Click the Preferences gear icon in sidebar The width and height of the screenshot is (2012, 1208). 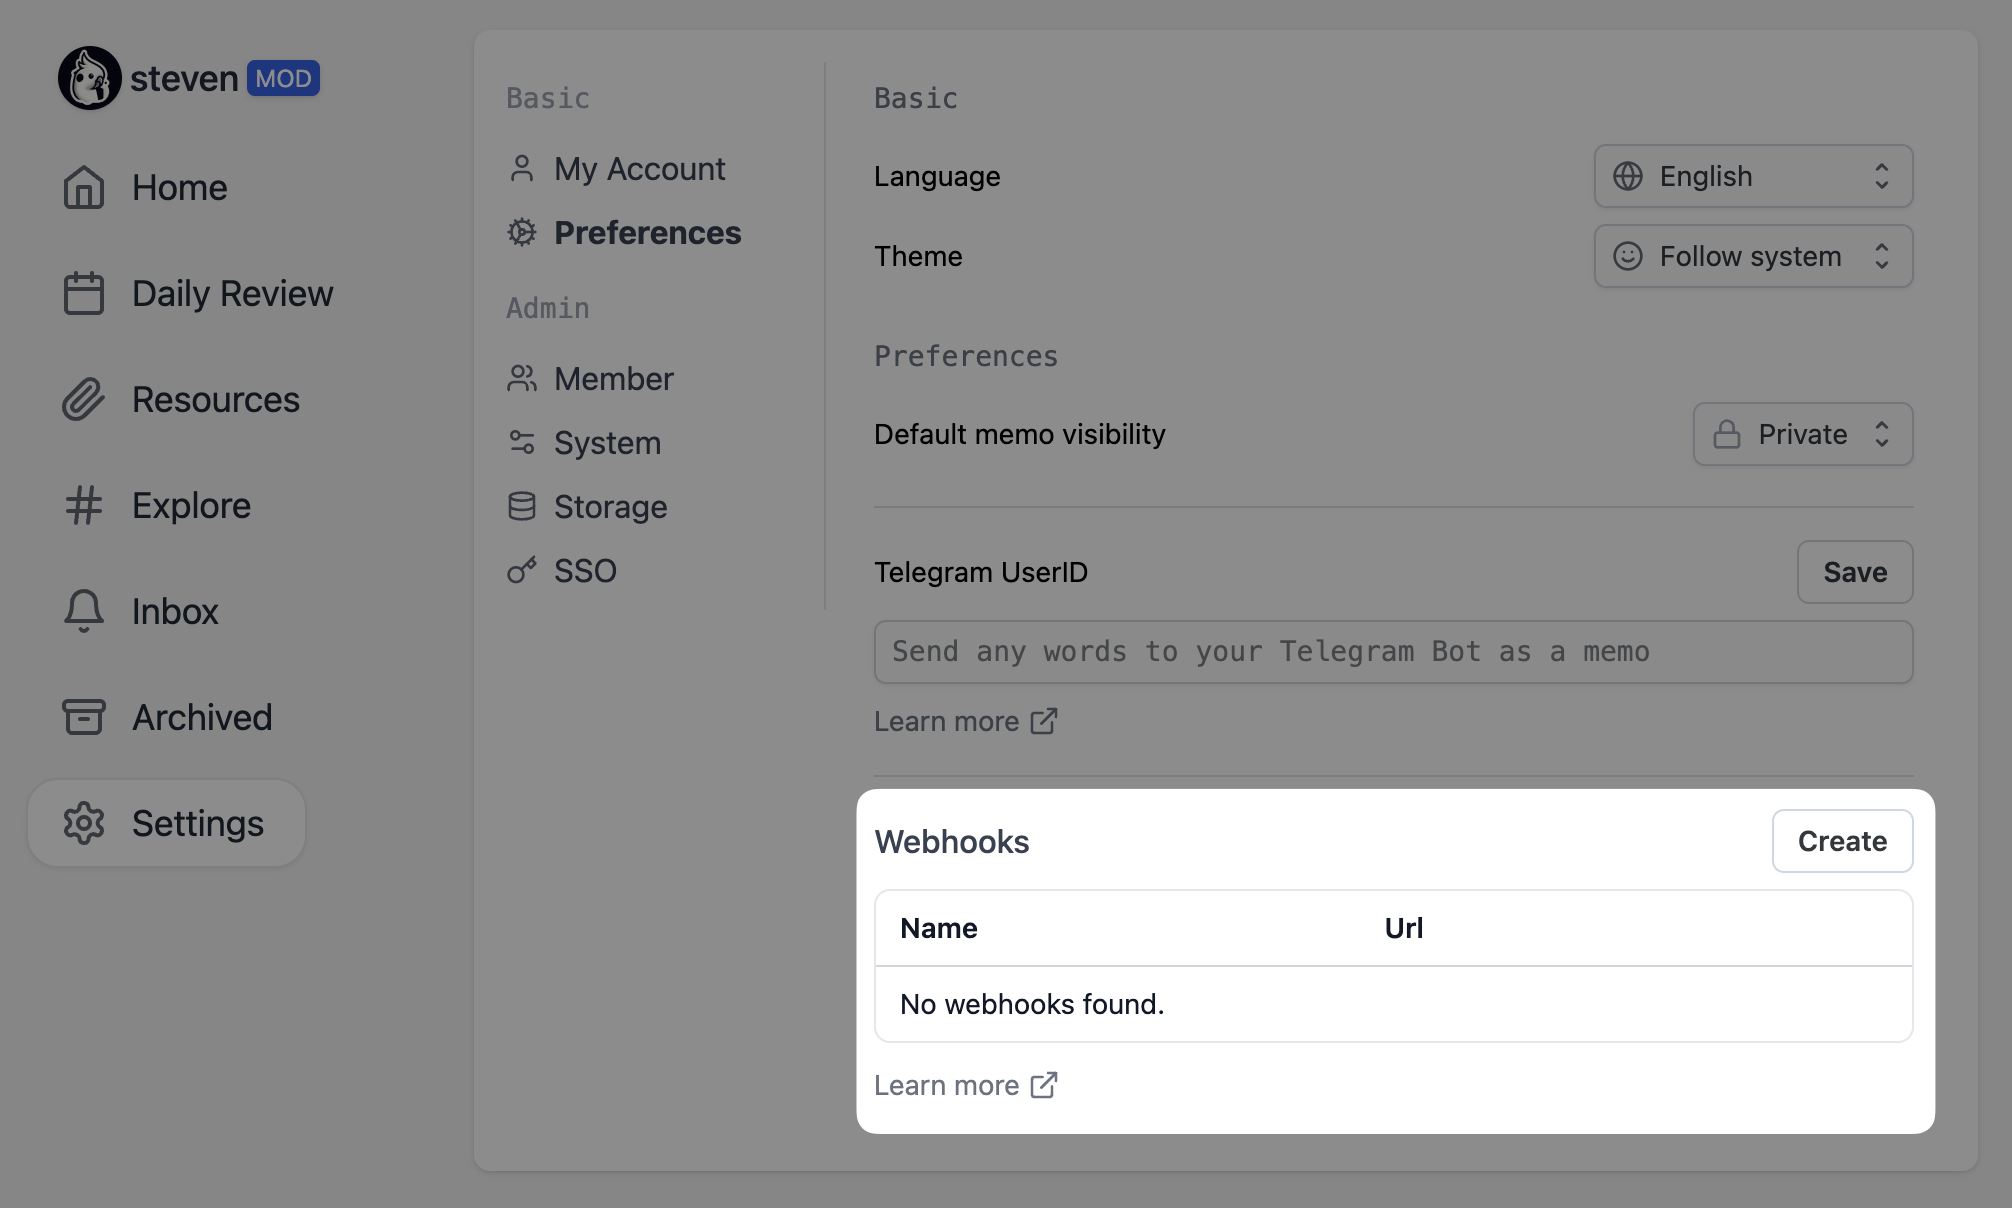pyautogui.click(x=520, y=230)
